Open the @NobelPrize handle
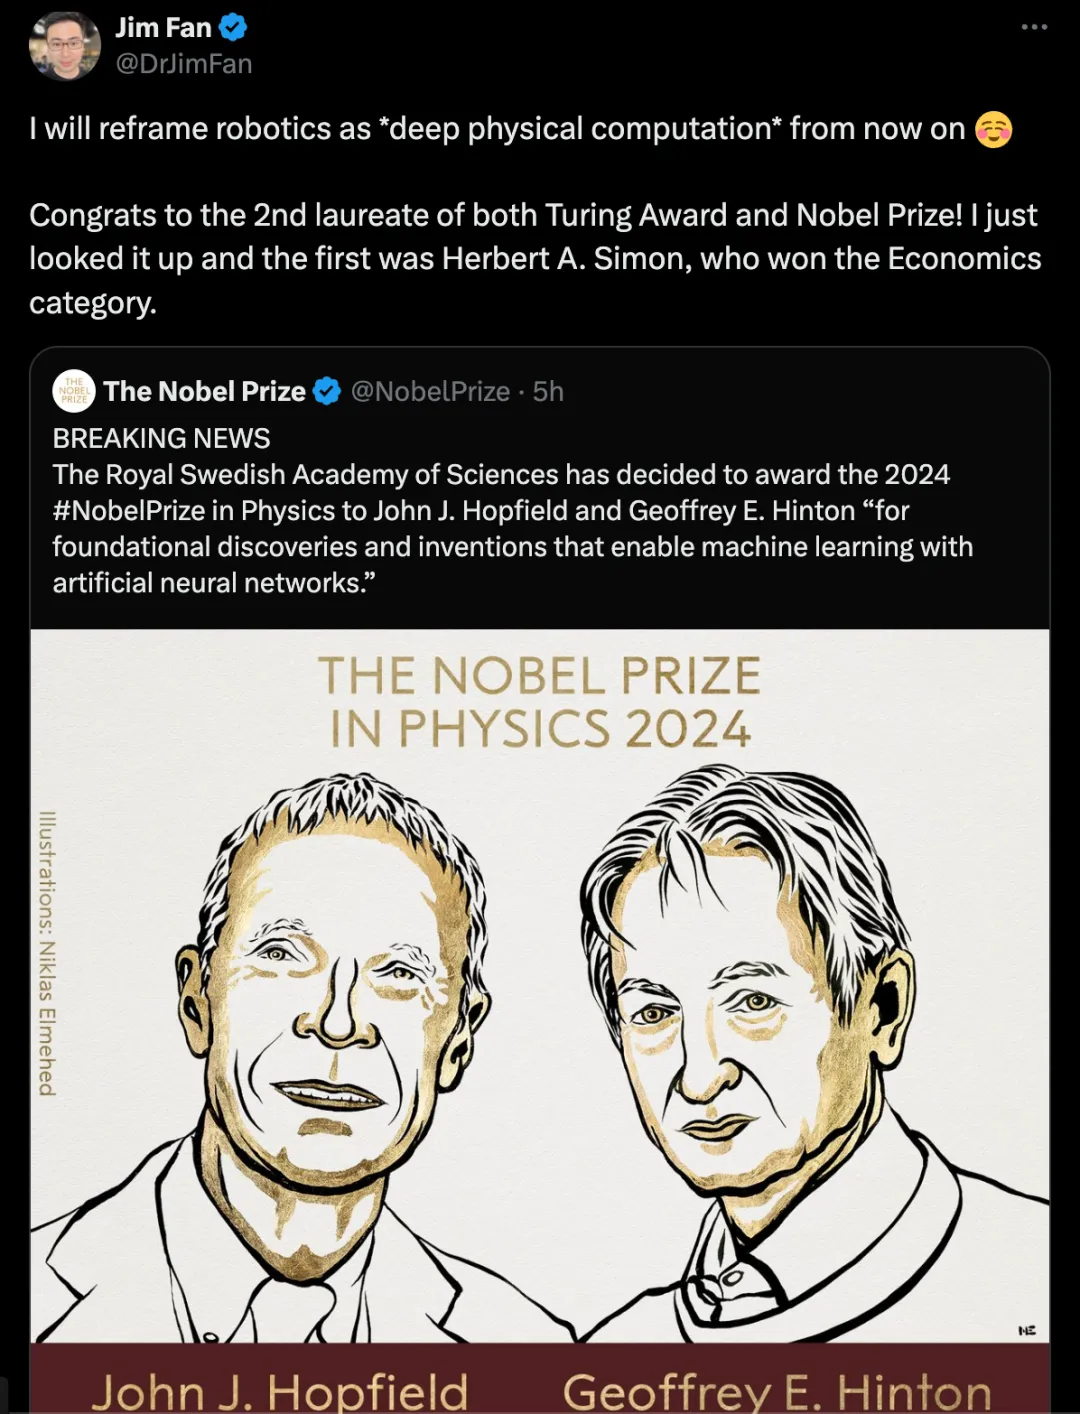1080x1414 pixels. pos(430,391)
